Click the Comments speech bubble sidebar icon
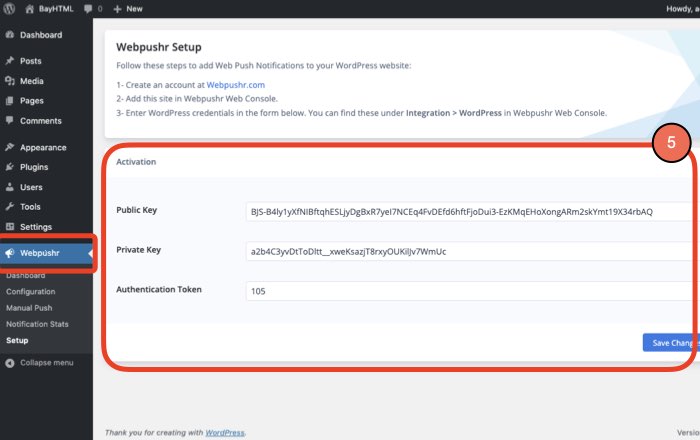This screenshot has width=700, height=440. pos(10,120)
